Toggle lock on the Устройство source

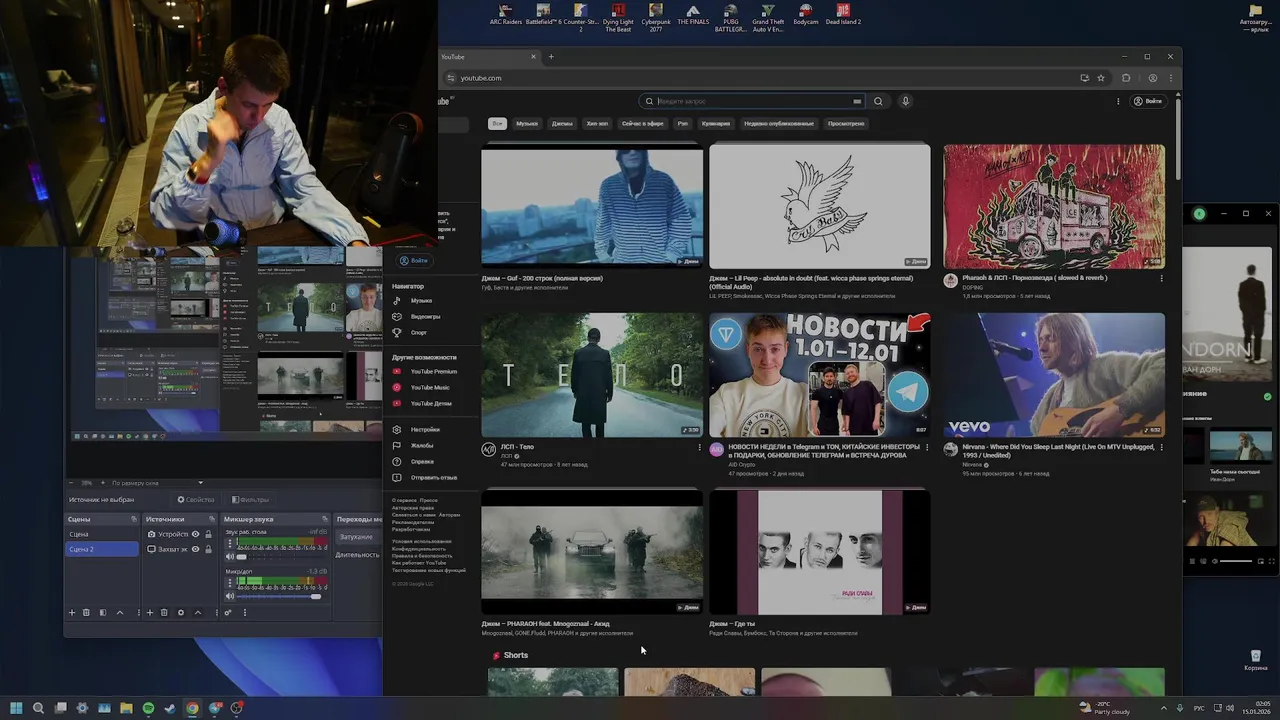(x=208, y=534)
